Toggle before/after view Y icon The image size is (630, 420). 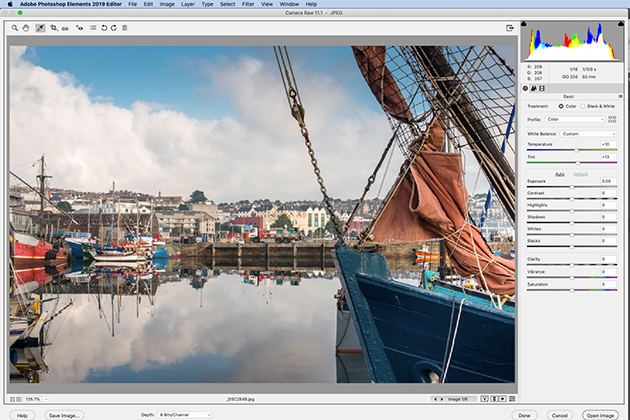click(485, 399)
